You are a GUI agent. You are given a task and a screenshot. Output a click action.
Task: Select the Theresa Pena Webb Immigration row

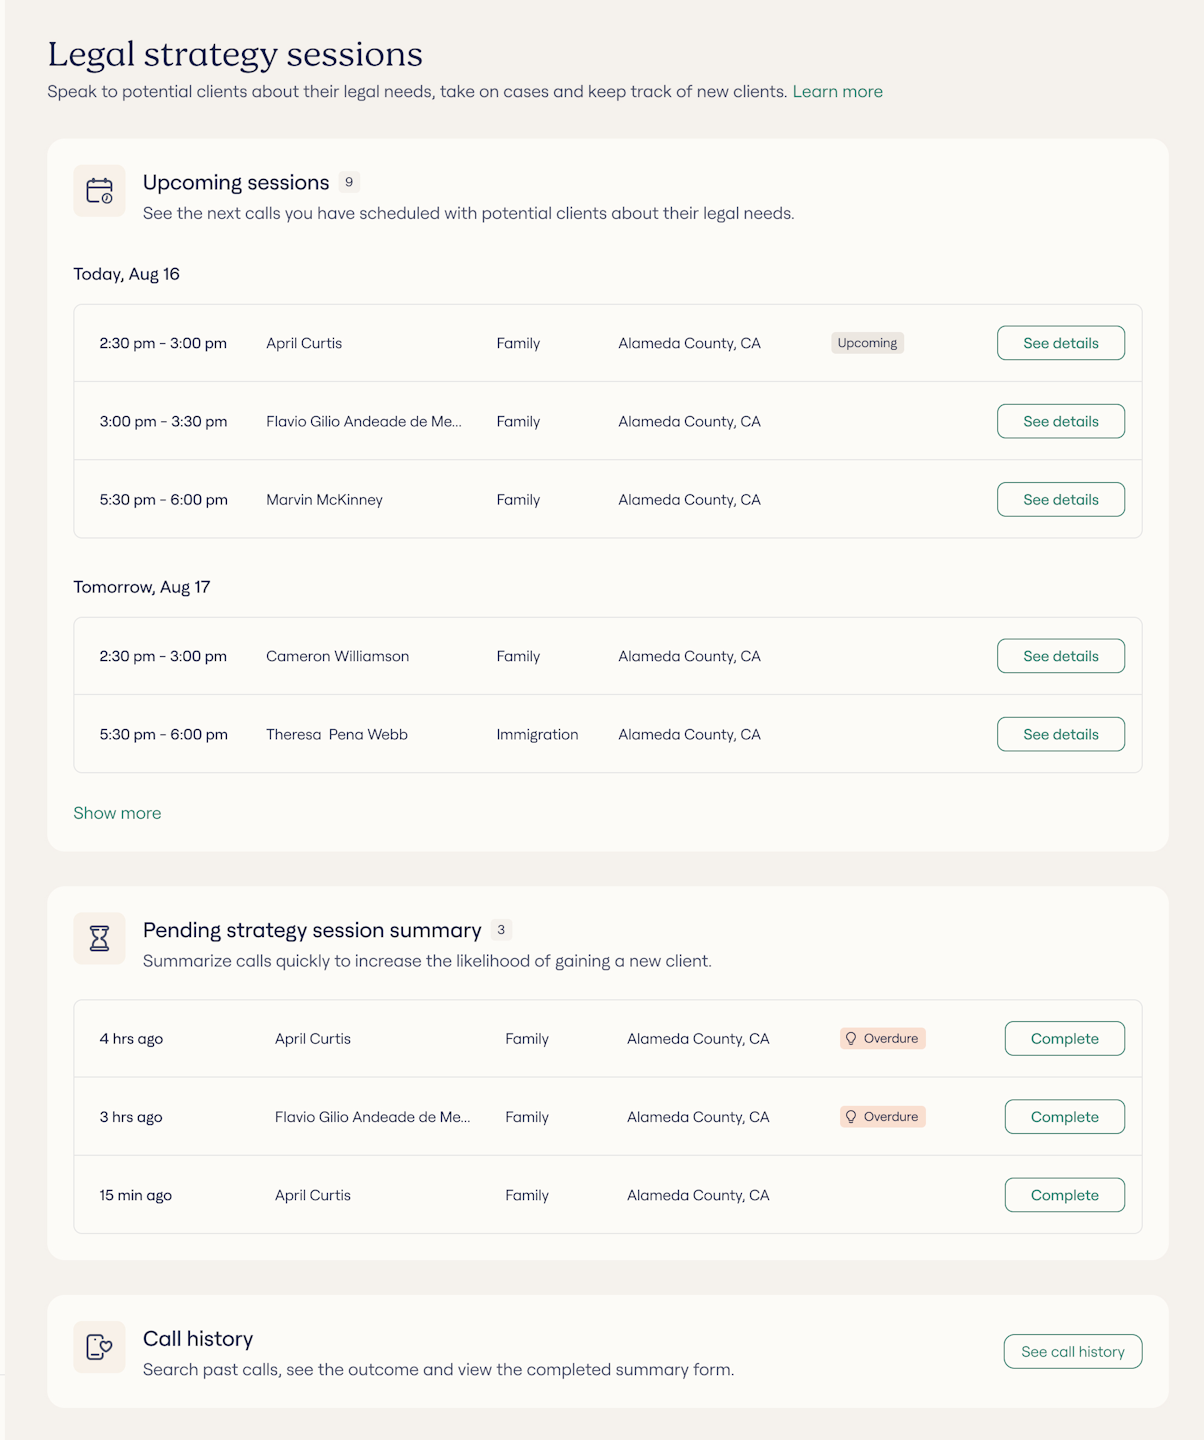[537, 734]
